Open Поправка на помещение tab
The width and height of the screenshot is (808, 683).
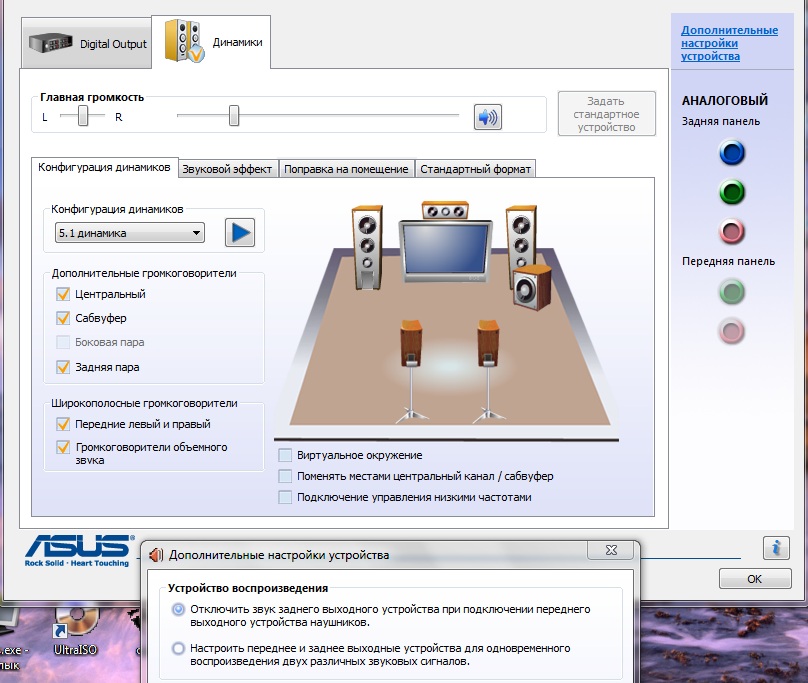[346, 169]
